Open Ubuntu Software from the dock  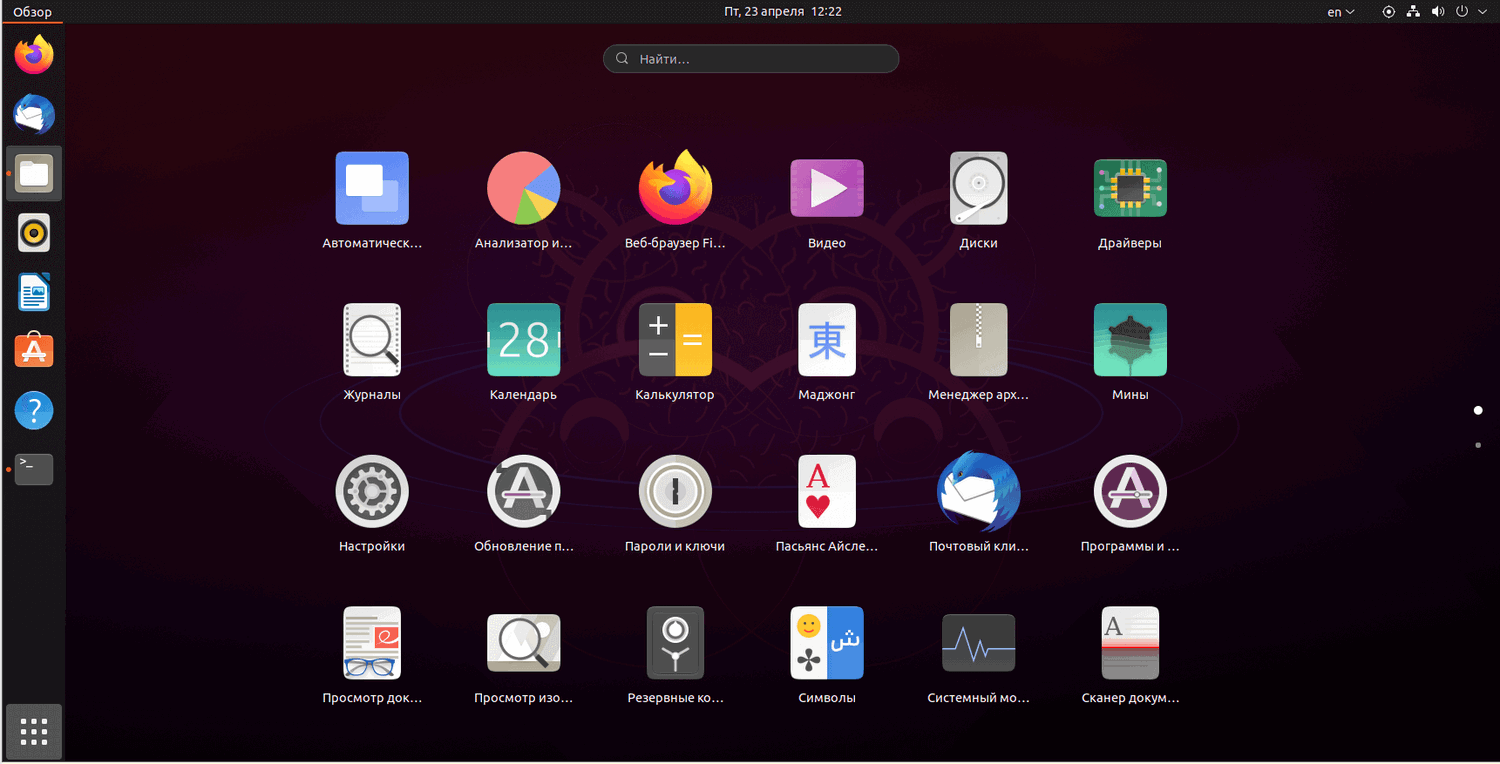[34, 351]
